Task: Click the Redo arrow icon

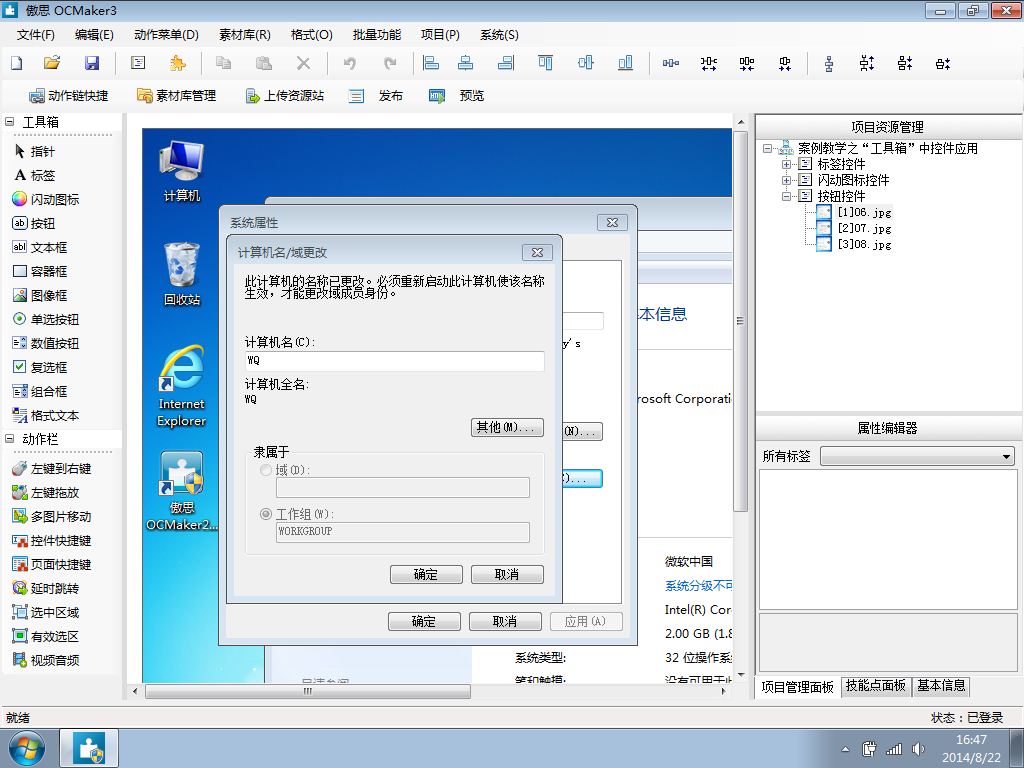Action: [390, 63]
